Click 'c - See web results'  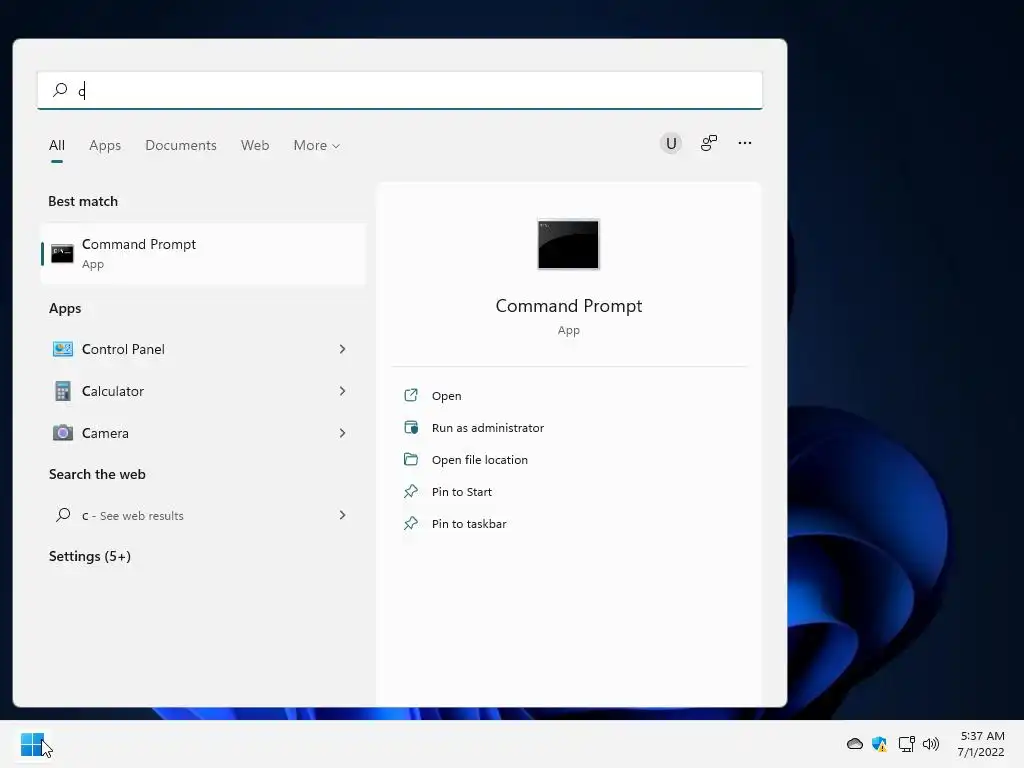(x=133, y=516)
